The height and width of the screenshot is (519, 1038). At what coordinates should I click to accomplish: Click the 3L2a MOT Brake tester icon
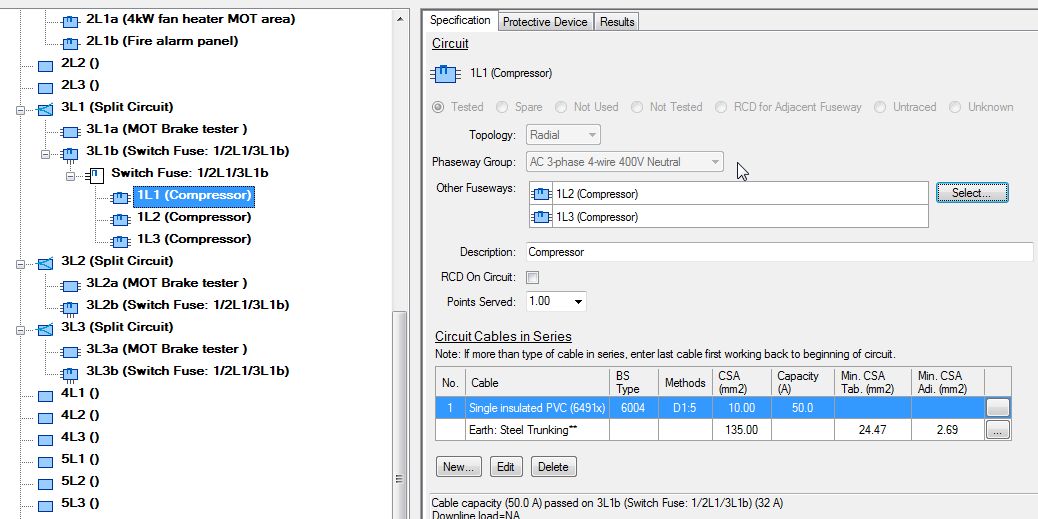70,286
